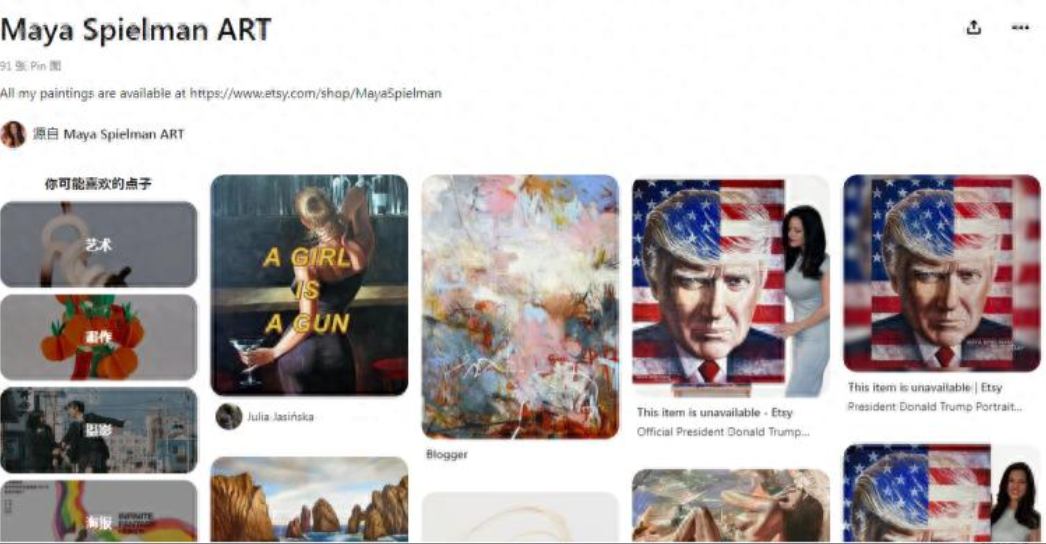Click 'President Donald Trump Portrait...' caption
Screen dimensions: 1046x544
pyautogui.click(x=935, y=406)
